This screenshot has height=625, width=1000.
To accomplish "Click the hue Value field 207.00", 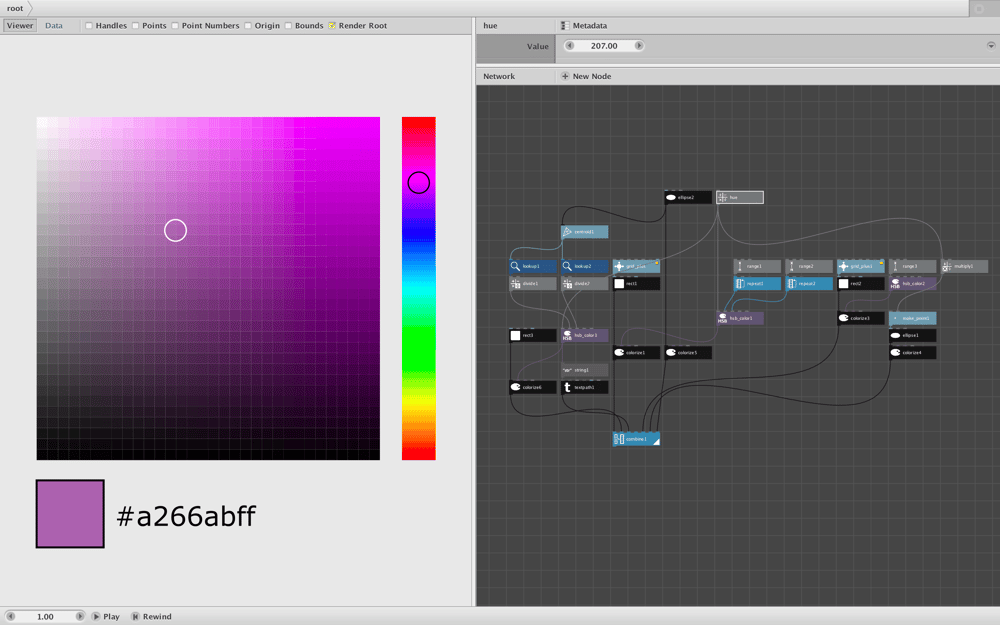I will point(604,46).
